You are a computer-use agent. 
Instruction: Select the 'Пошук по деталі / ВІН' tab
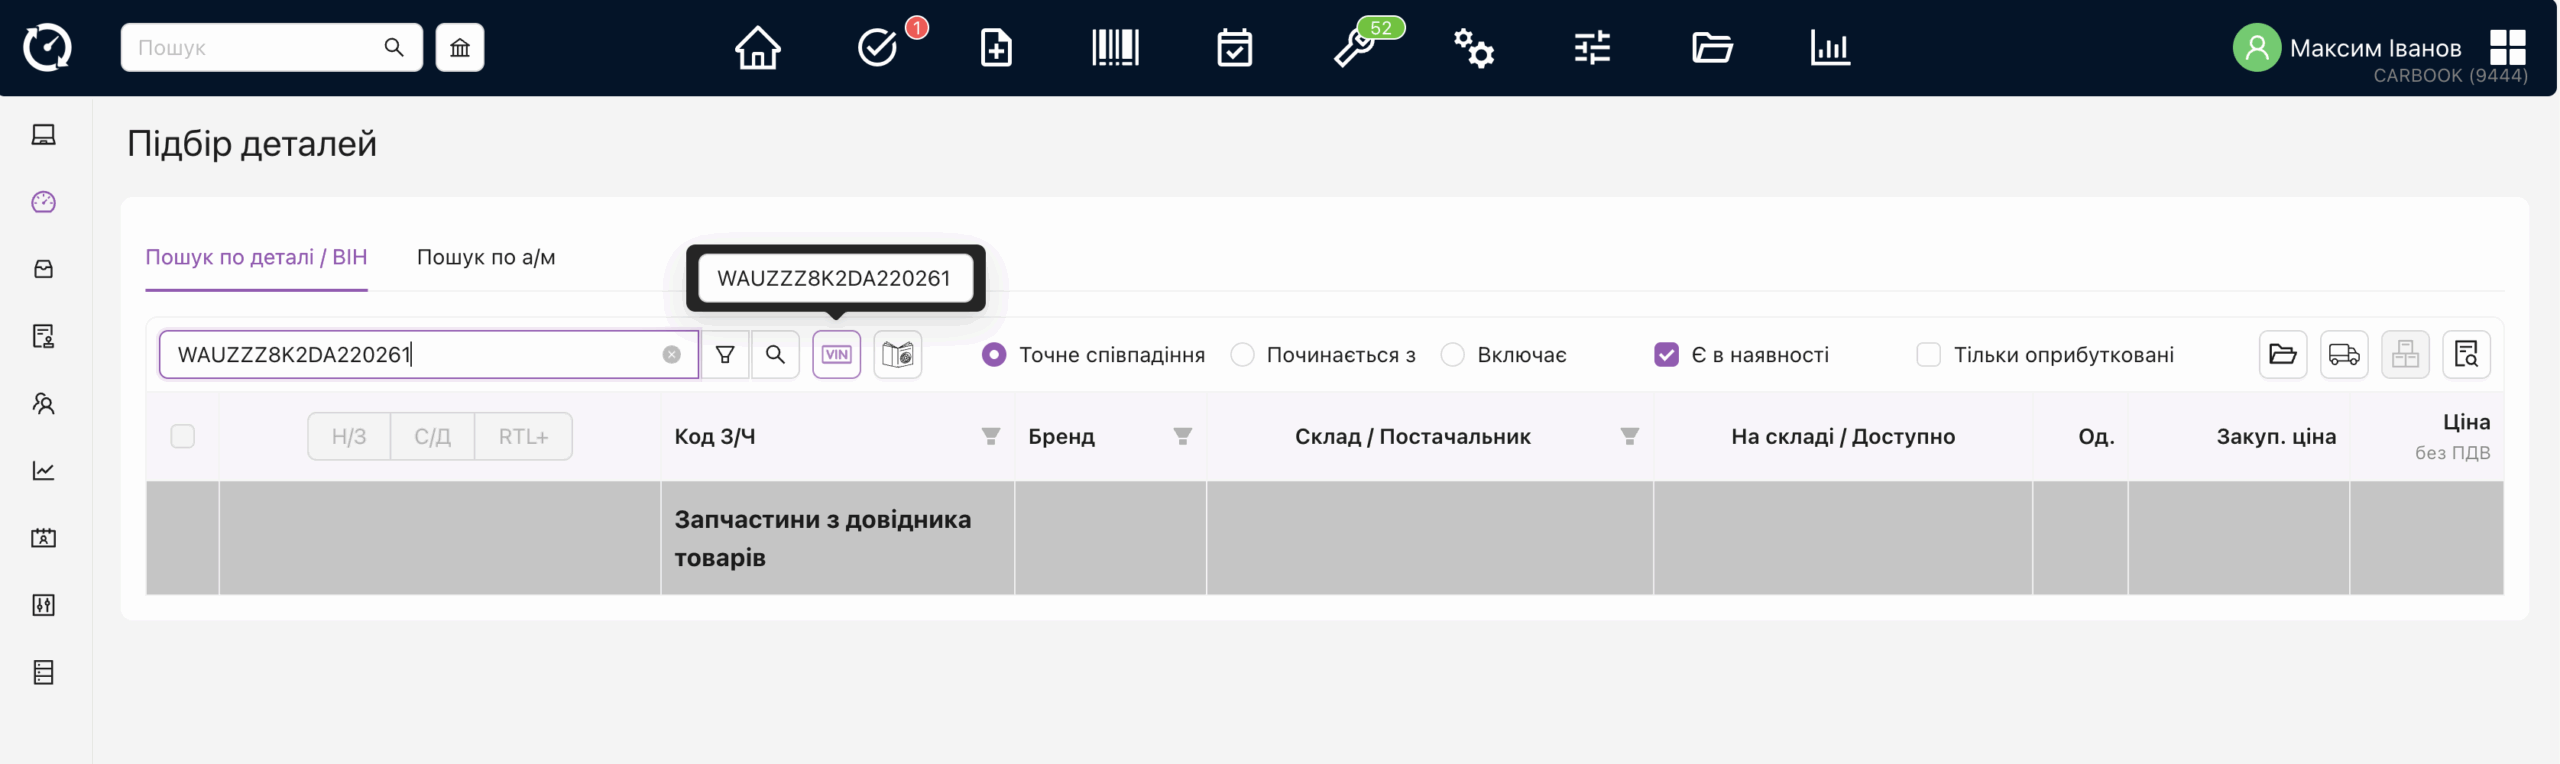coord(256,258)
